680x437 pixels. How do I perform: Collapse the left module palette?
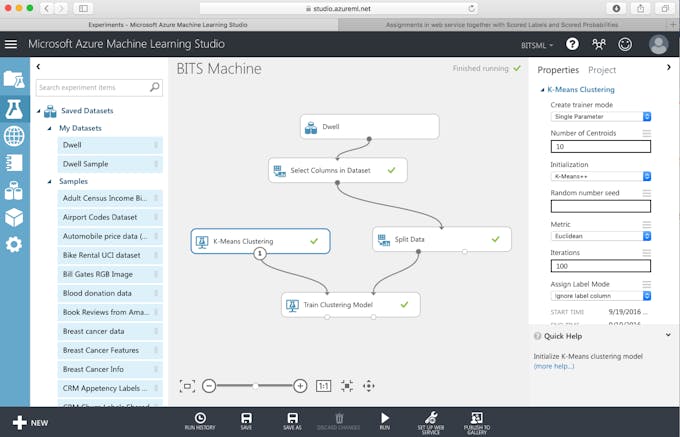pyautogui.click(x=38, y=66)
